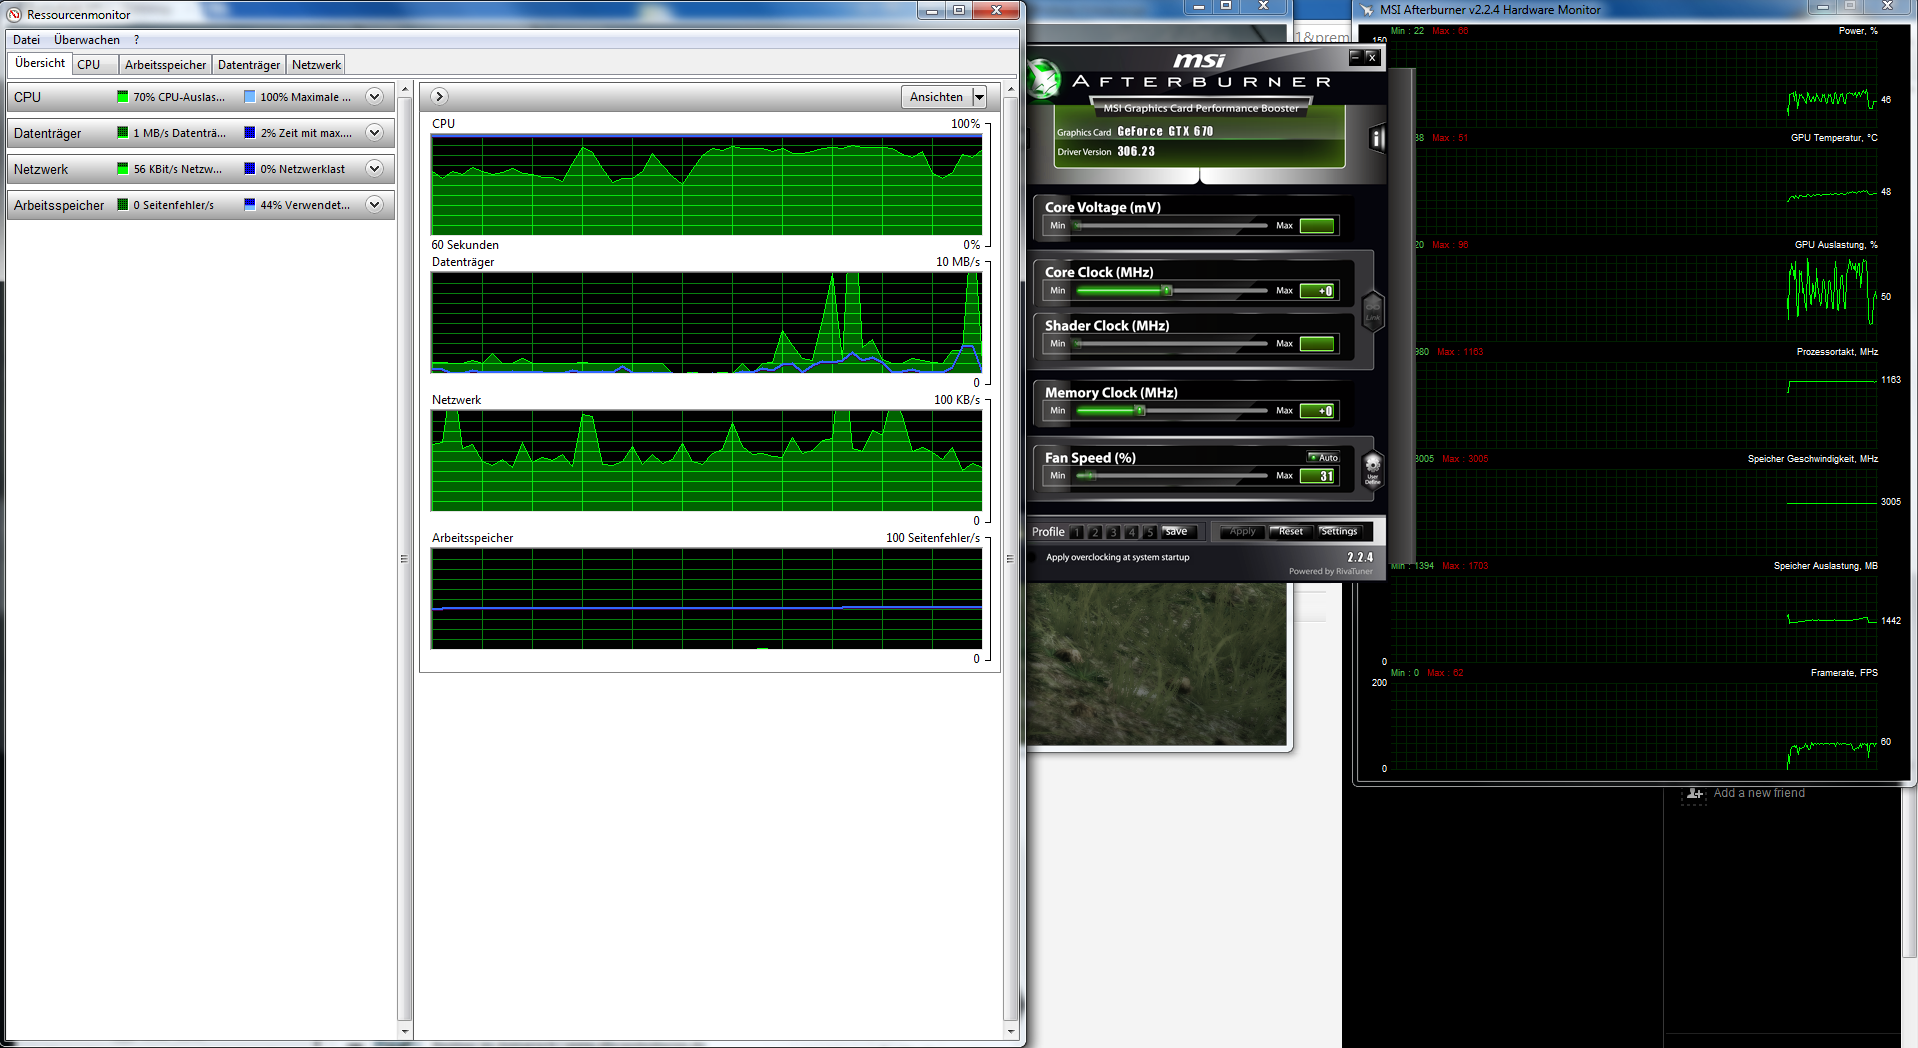Click the Core Voltage slider track
The height and width of the screenshot is (1048, 1918).
[x=1172, y=226]
